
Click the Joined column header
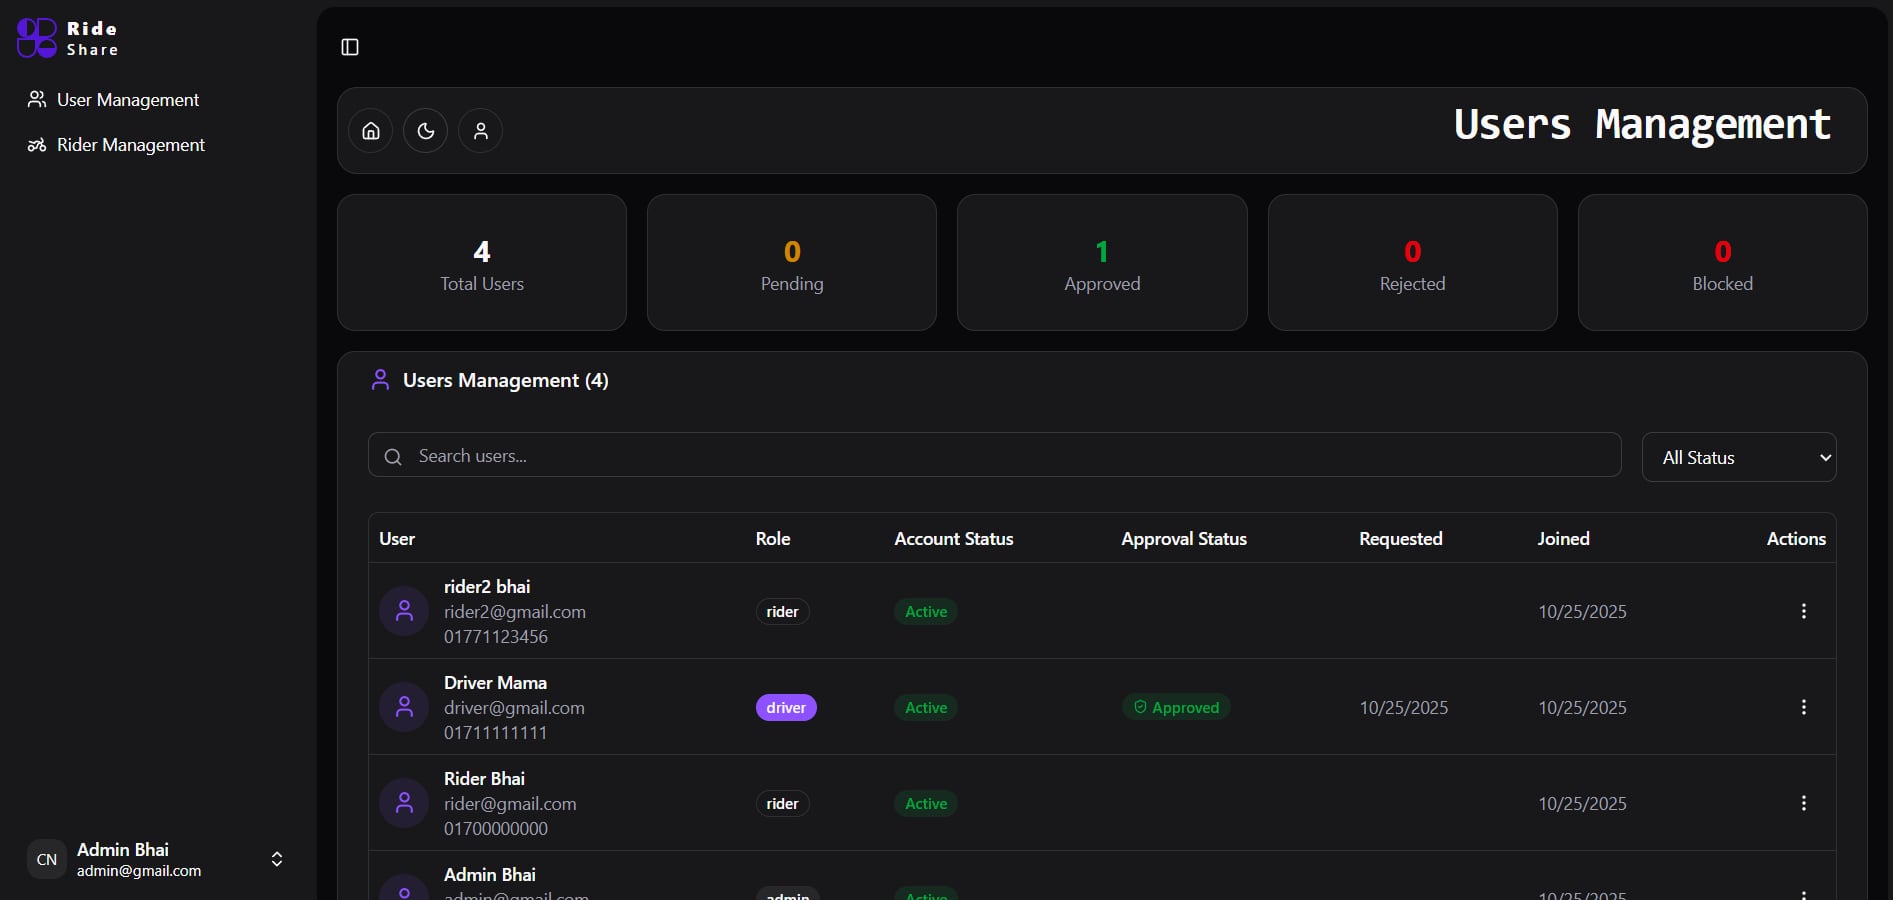tap(1564, 539)
